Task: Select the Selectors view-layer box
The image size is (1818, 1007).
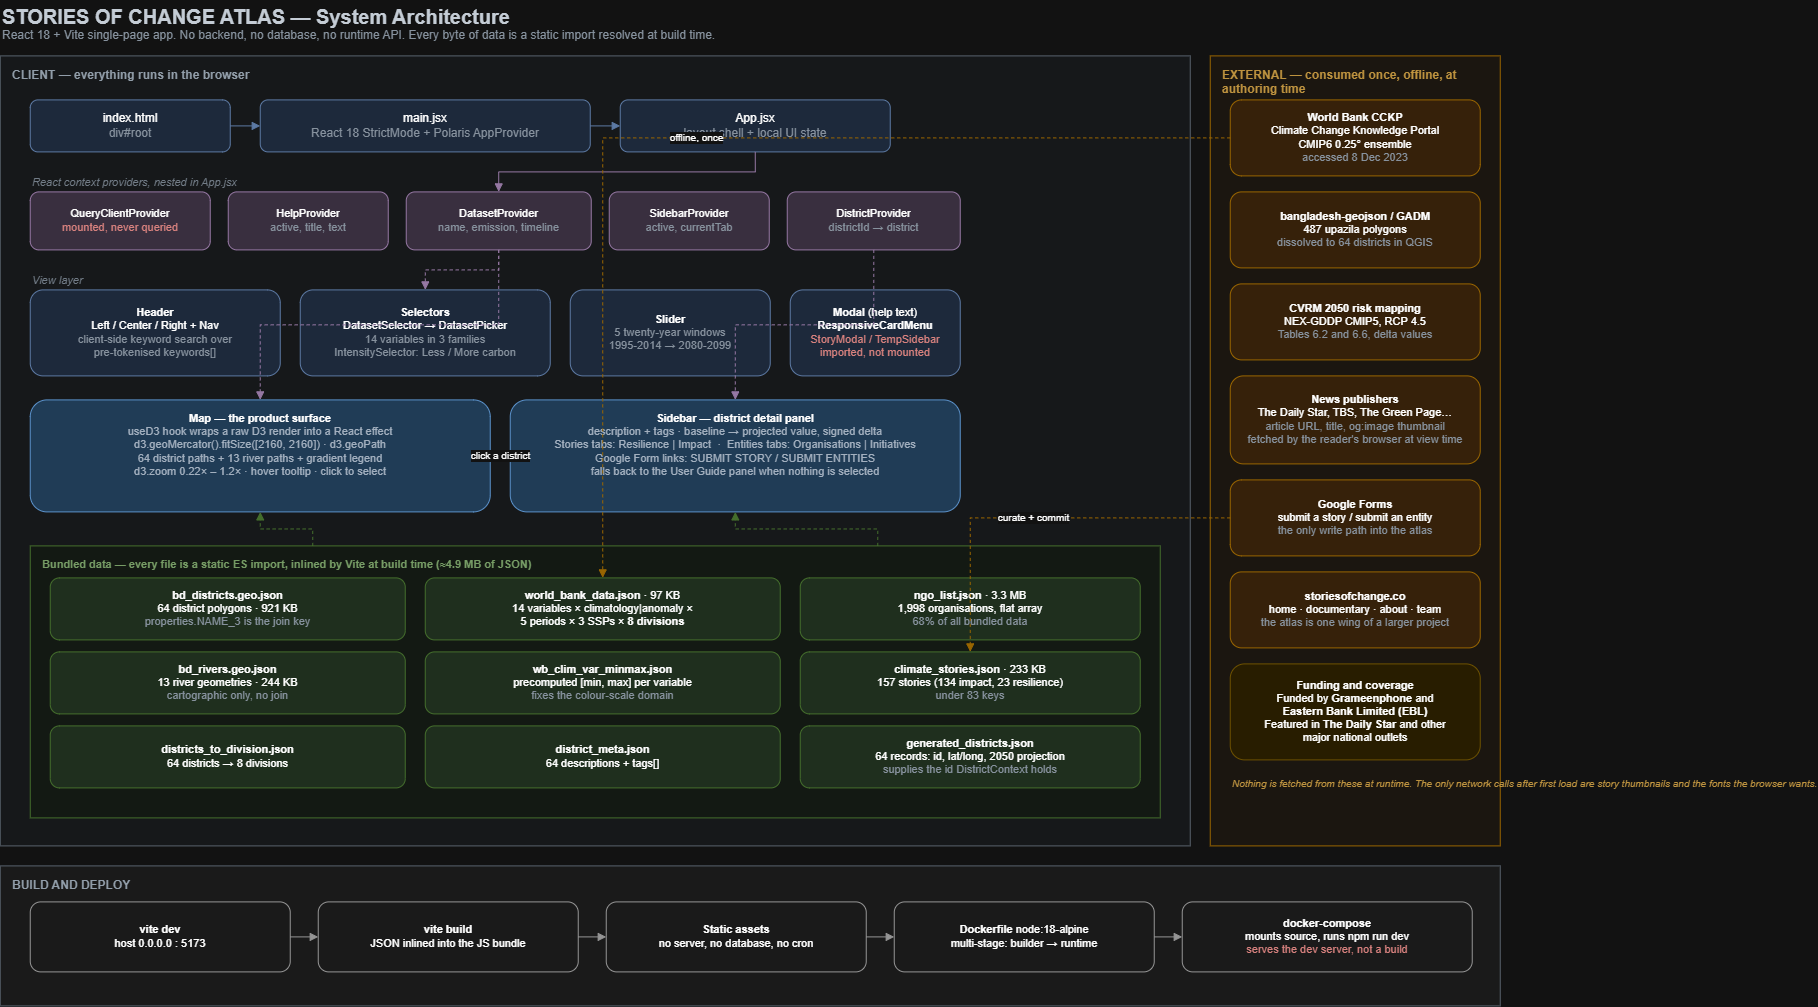Action: [425, 333]
